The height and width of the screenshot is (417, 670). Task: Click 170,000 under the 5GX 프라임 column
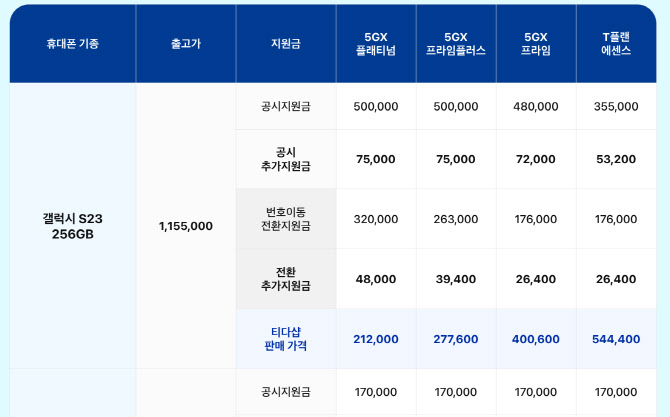point(536,392)
